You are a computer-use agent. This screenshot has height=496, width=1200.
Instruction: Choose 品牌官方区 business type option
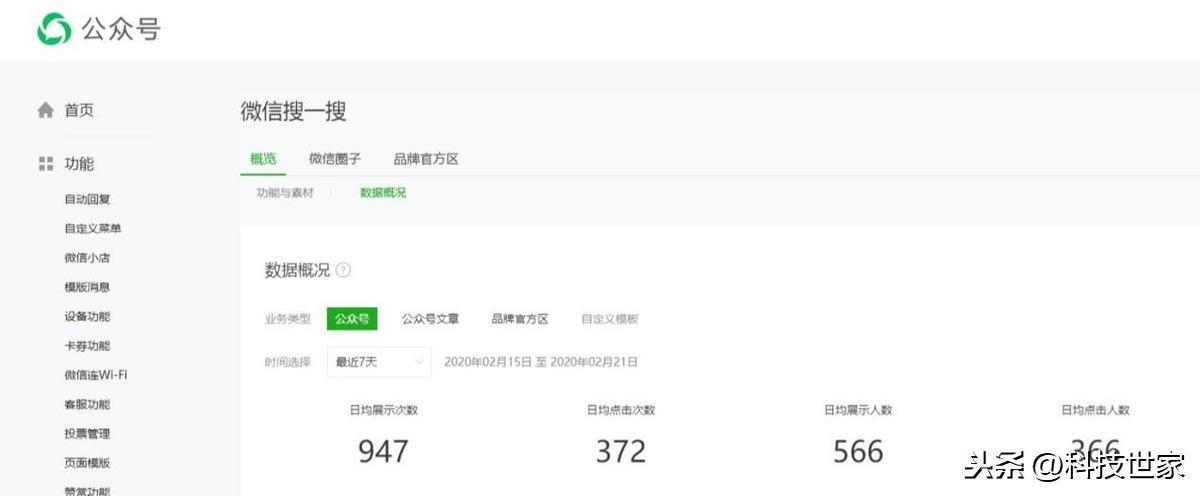[x=520, y=319]
